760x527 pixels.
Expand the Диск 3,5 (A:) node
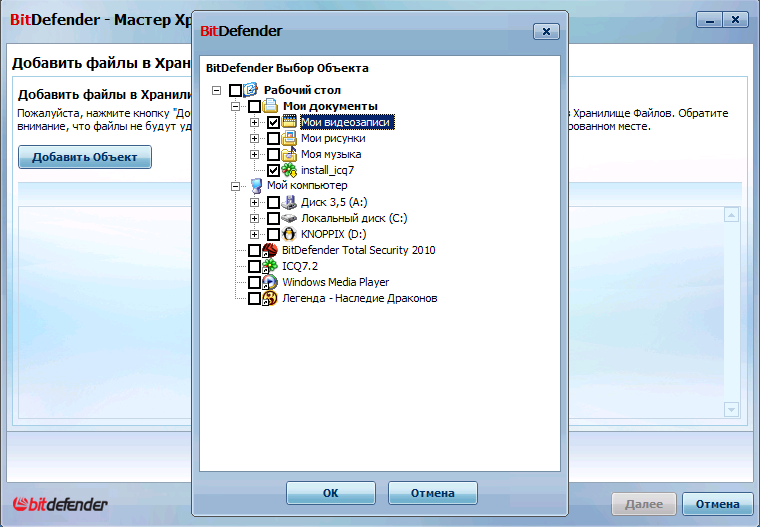pyautogui.click(x=254, y=202)
